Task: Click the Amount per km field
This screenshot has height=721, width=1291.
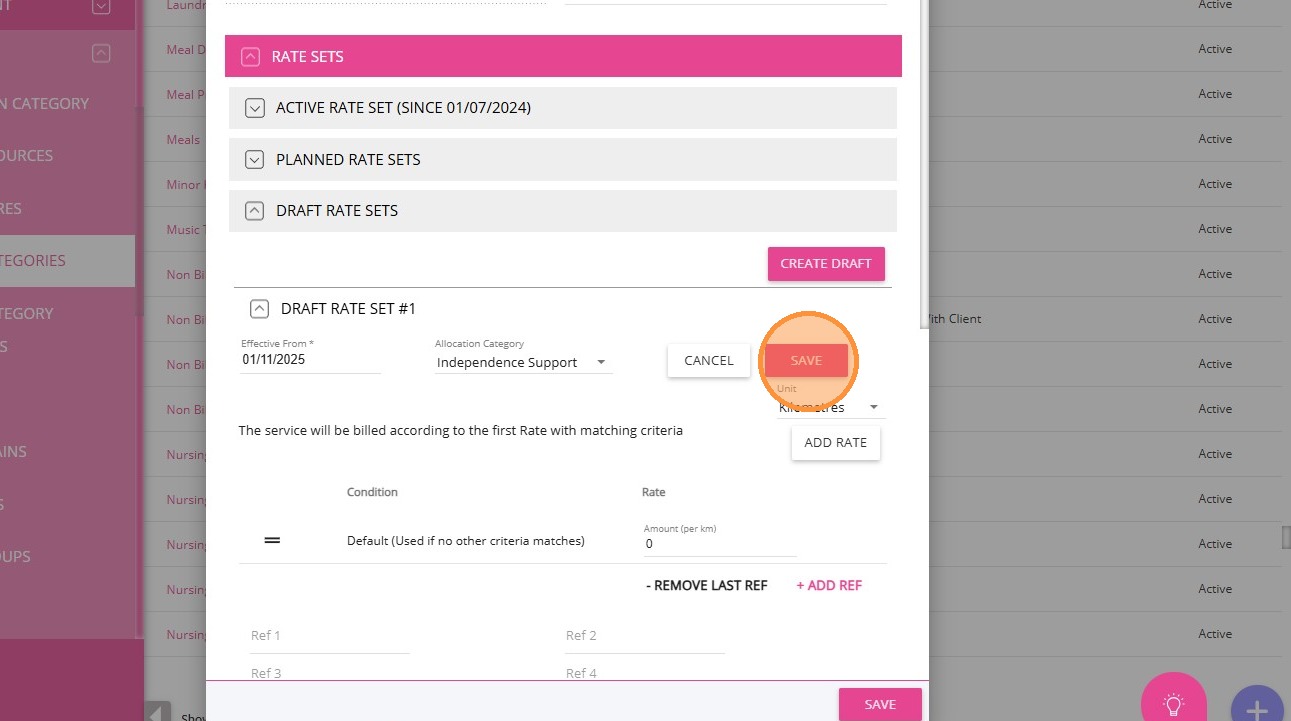Action: (720, 544)
